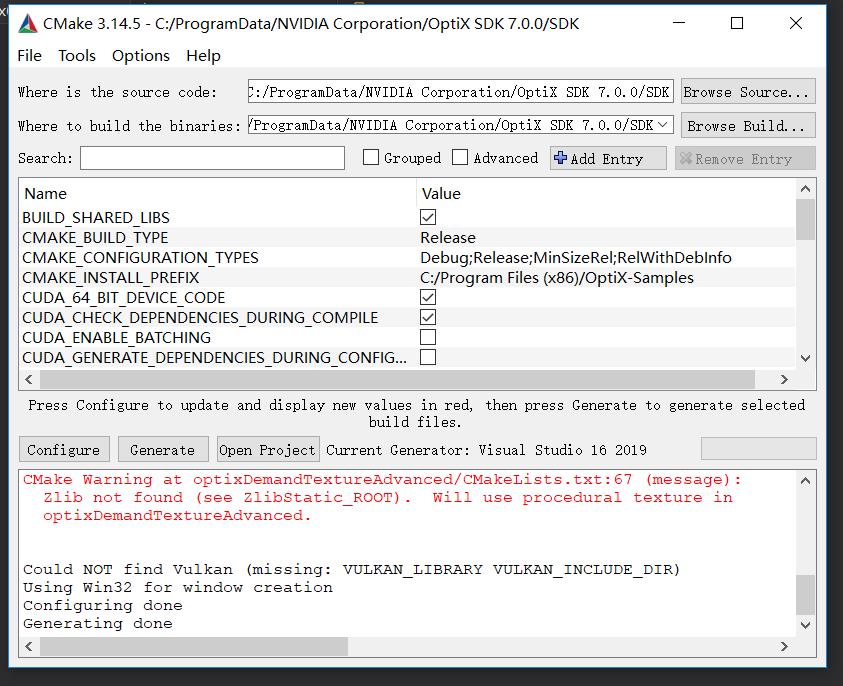Viewport: 843px width, 686px height.
Task: Open the File menu
Action: click(x=30, y=56)
